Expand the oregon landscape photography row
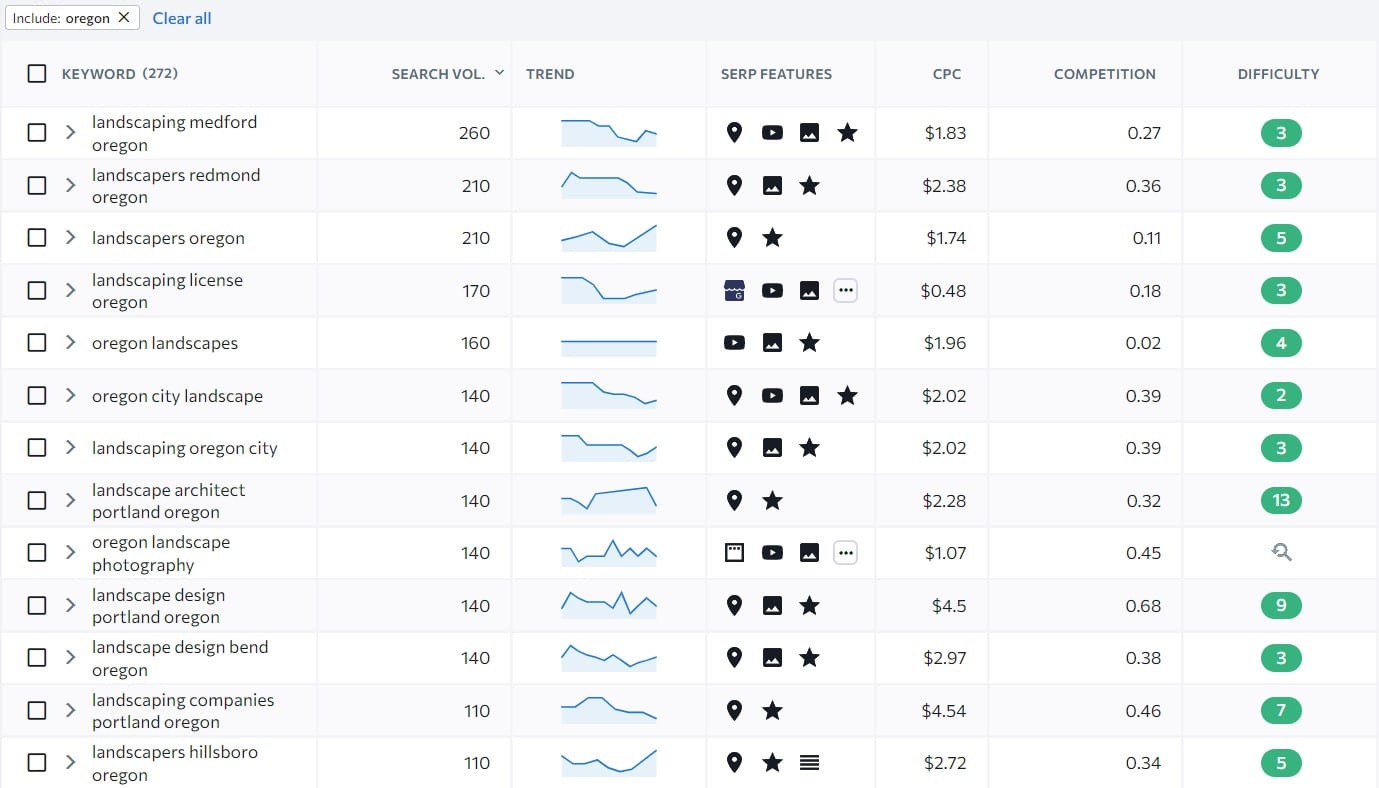 pyautogui.click(x=70, y=553)
